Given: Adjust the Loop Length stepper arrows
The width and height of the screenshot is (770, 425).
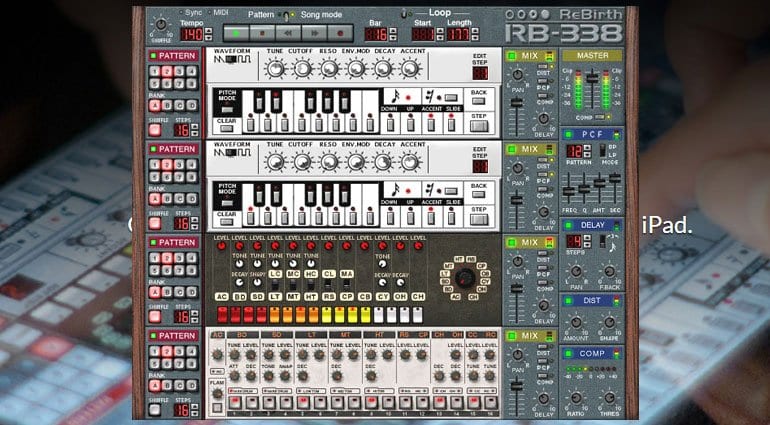Looking at the screenshot, I should pyautogui.click(x=475, y=34).
